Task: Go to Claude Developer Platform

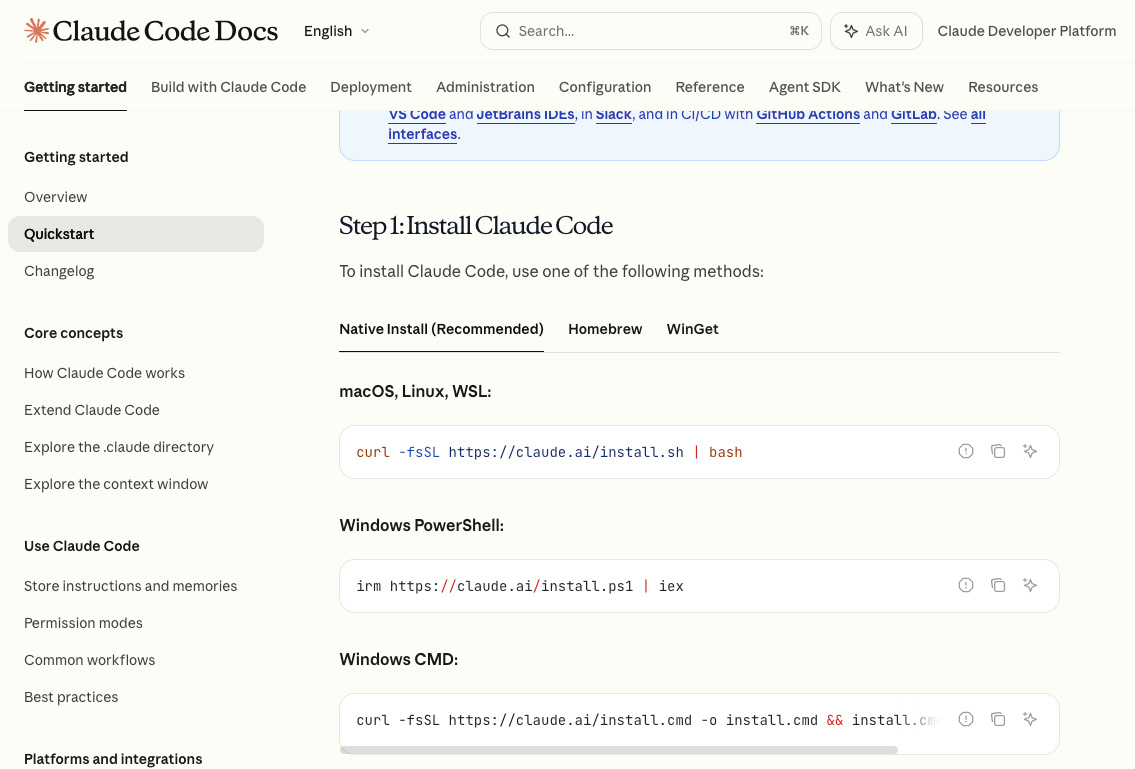Action: pyautogui.click(x=1026, y=31)
